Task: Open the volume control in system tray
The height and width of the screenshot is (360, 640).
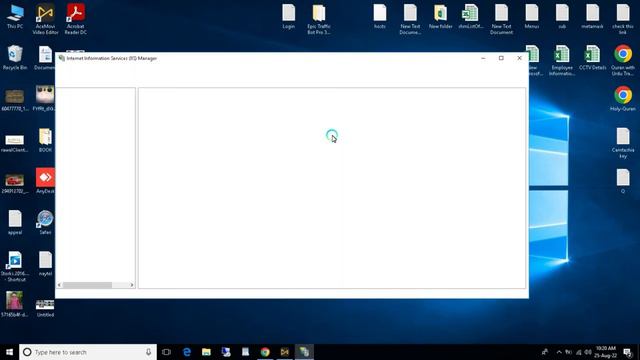Action: tap(588, 352)
